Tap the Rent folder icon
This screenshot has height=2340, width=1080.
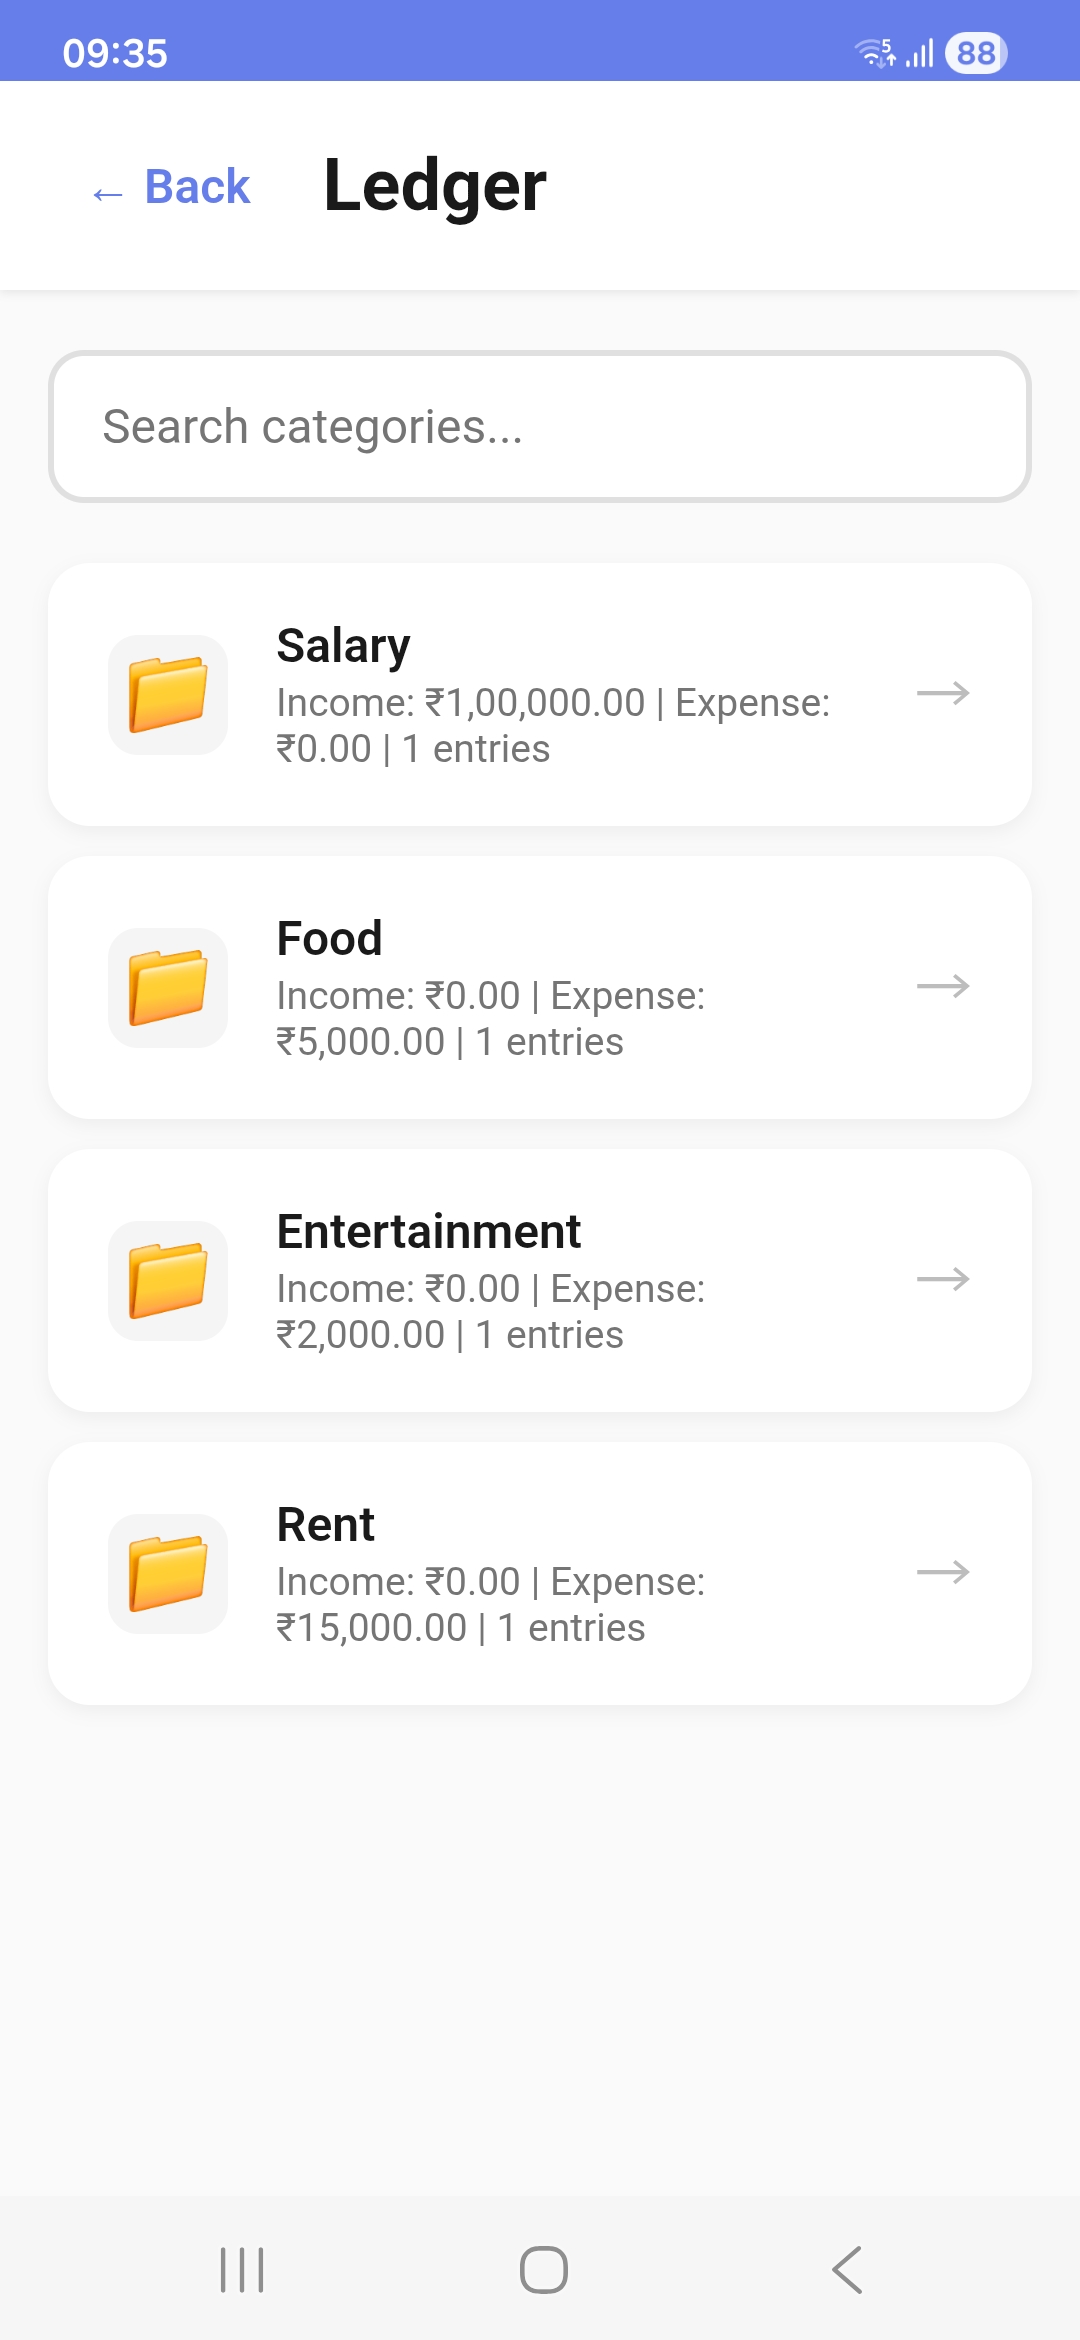coord(168,1574)
